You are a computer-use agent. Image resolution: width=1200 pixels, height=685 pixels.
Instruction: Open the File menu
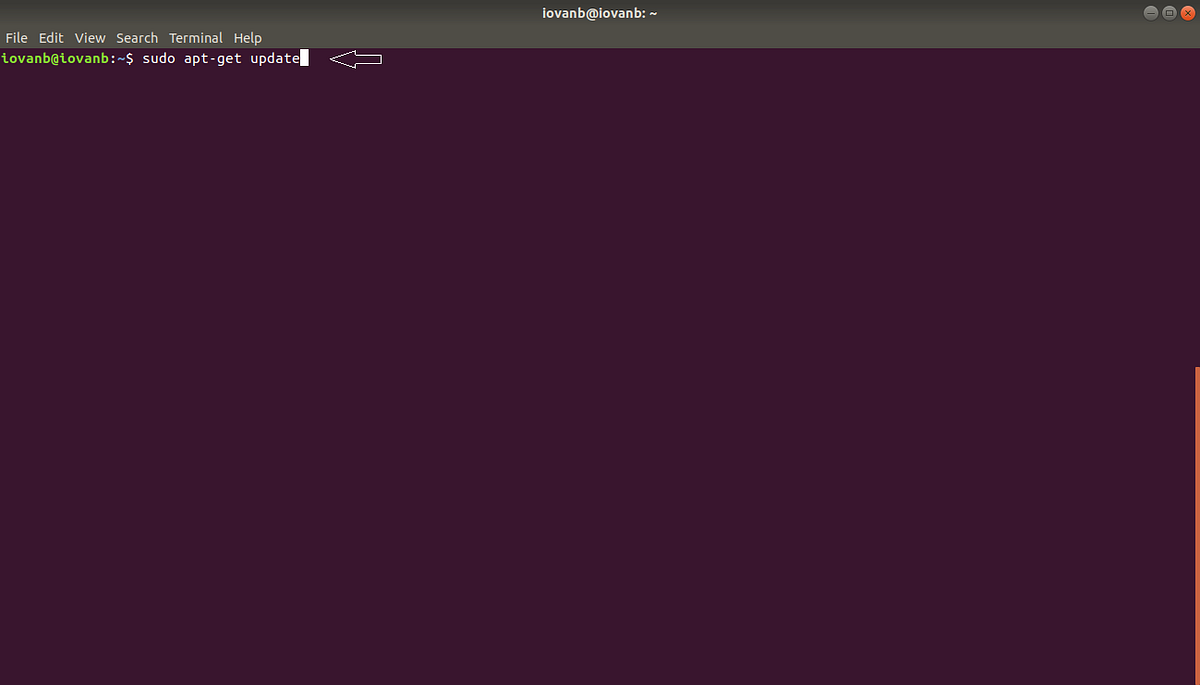(x=16, y=37)
